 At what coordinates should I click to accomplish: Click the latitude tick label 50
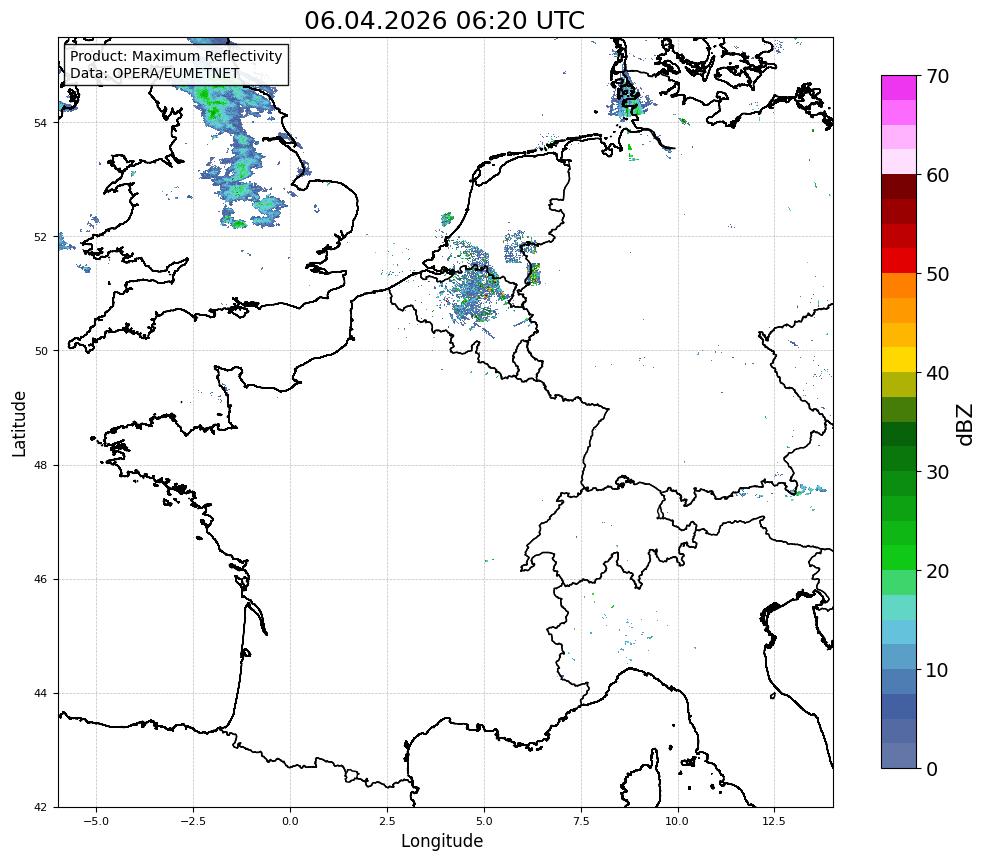[40, 351]
